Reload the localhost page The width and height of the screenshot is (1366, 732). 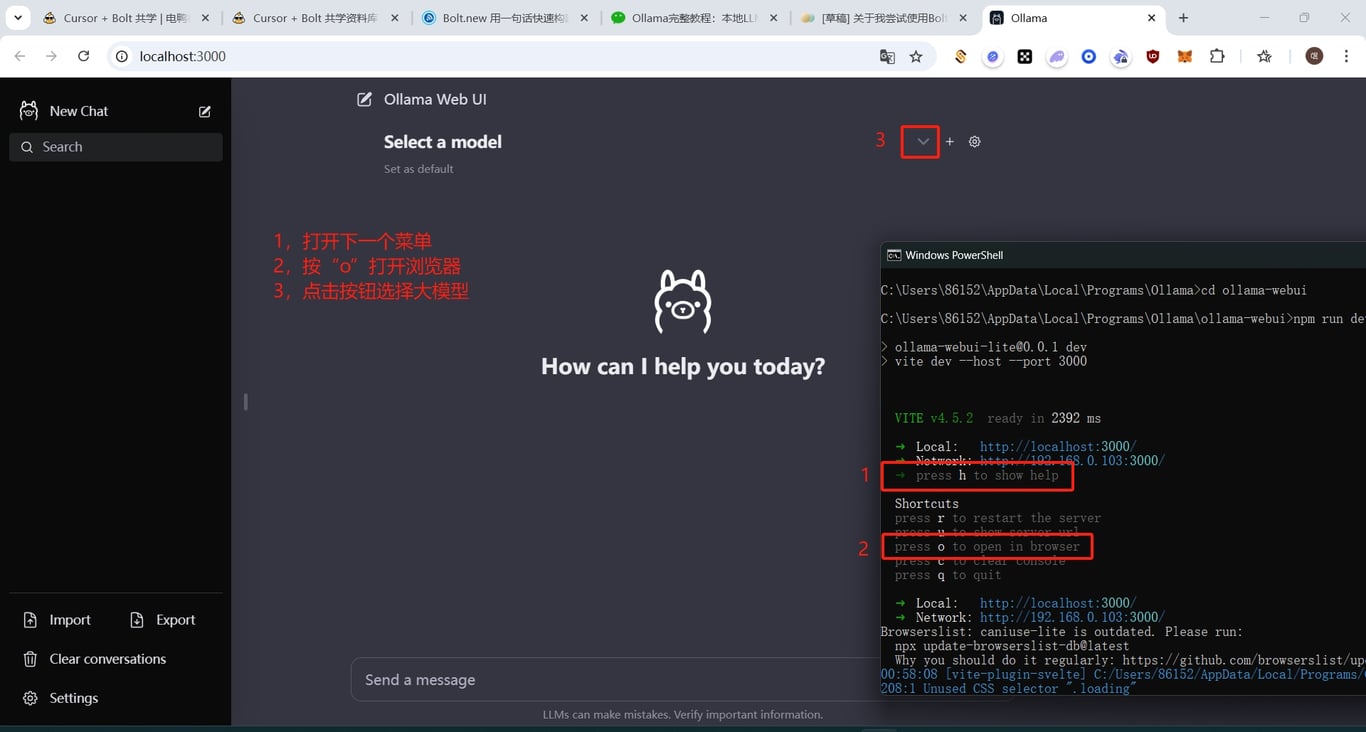point(83,57)
